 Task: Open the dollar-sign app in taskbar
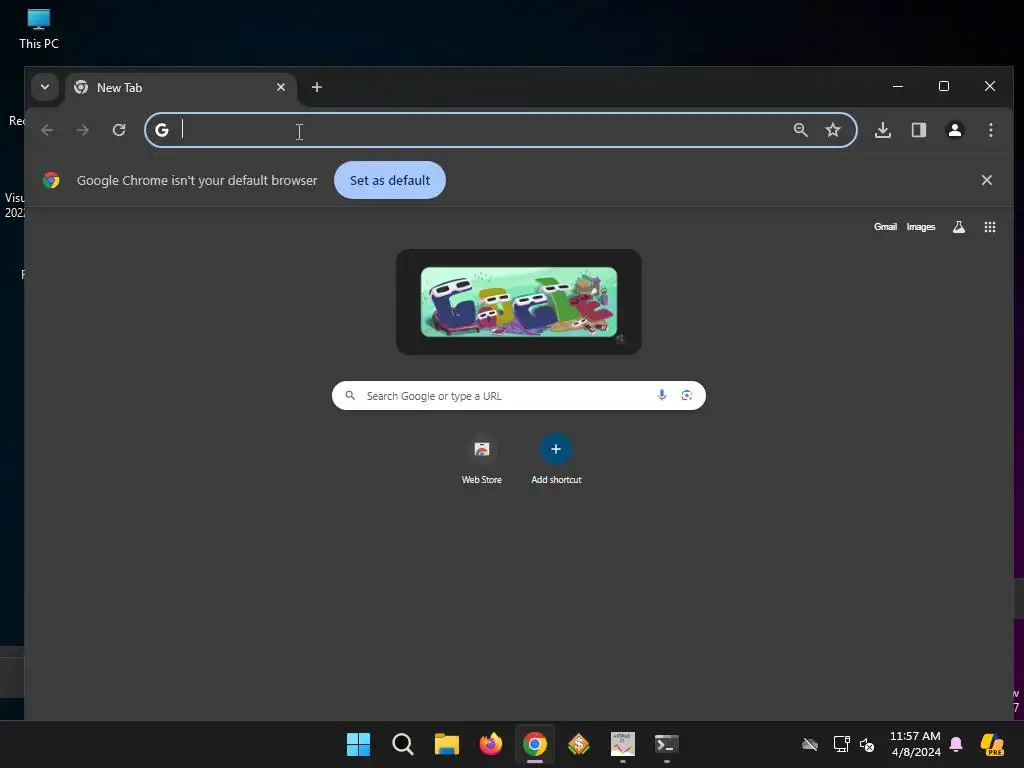pos(579,744)
